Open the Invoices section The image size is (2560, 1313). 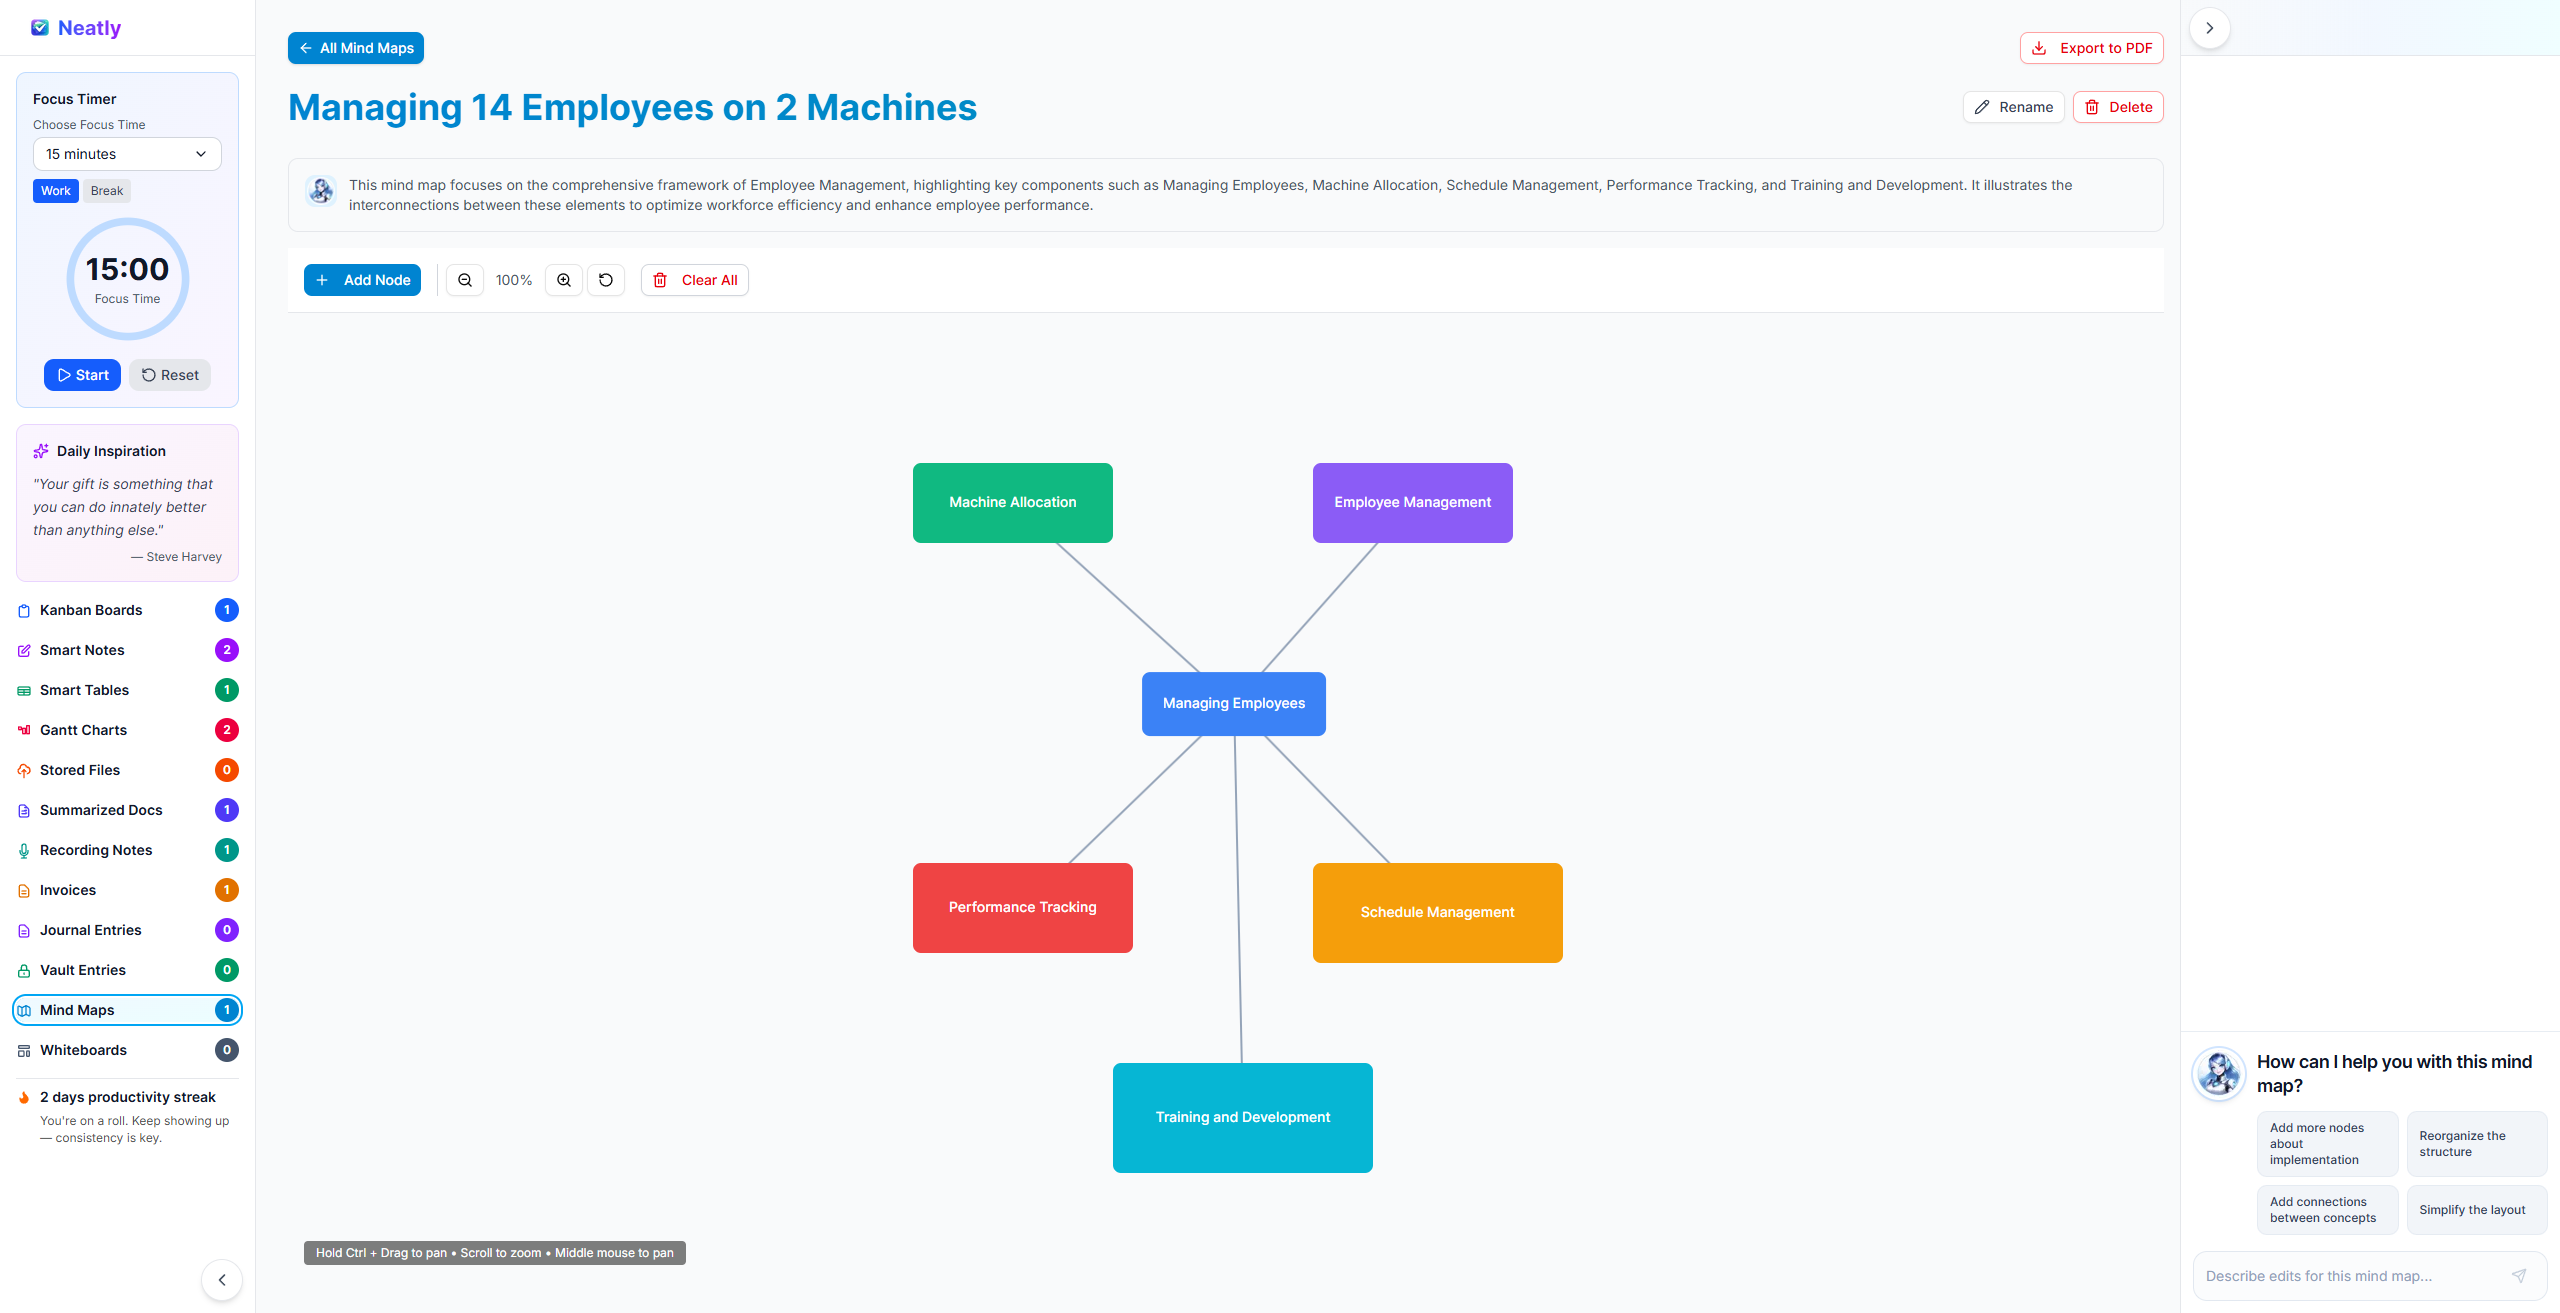coord(67,890)
